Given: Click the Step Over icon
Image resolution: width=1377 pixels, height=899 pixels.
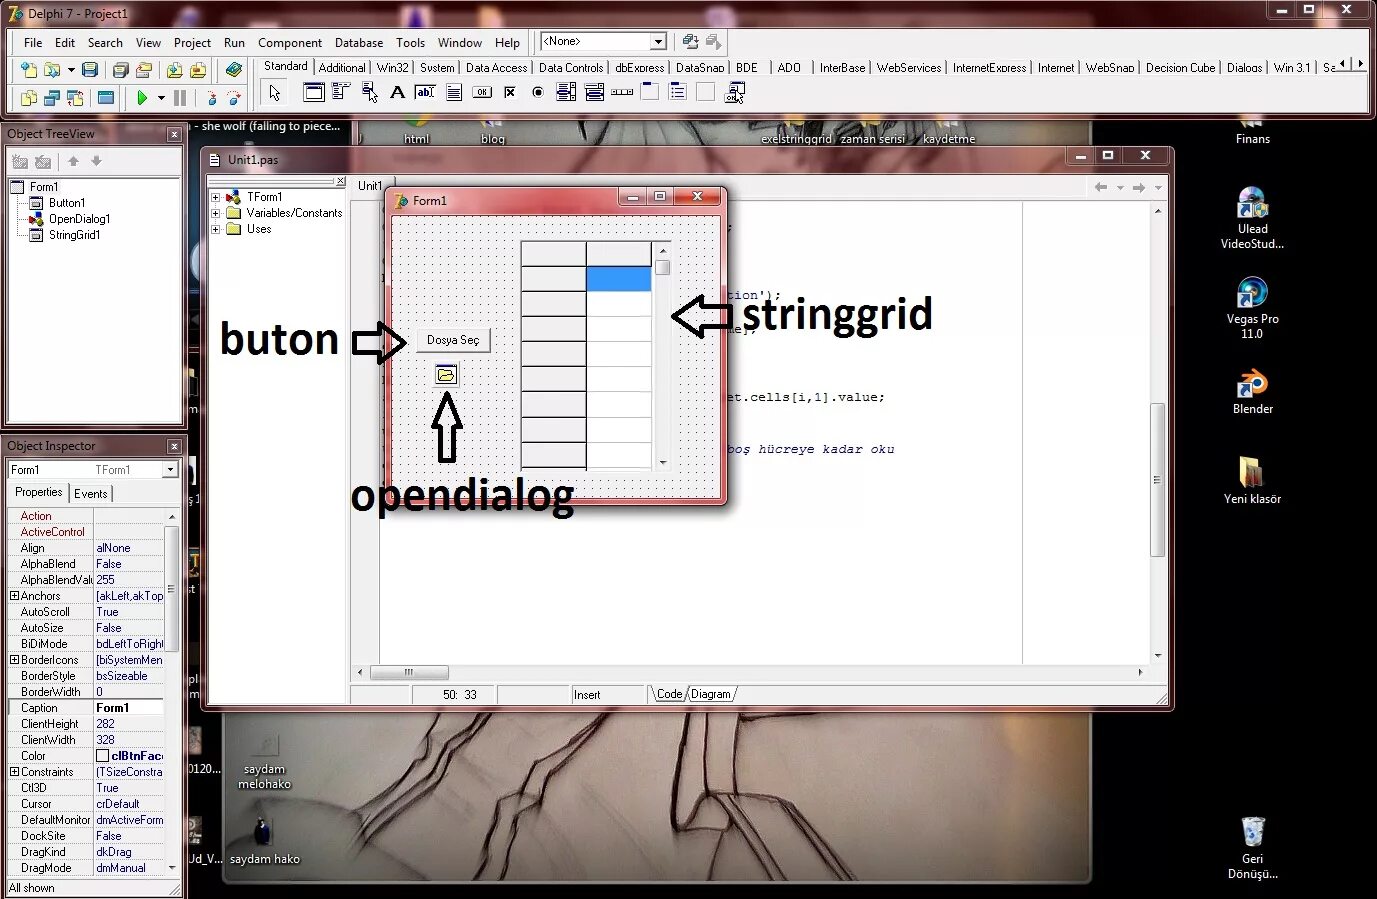Looking at the screenshot, I should tap(235, 98).
